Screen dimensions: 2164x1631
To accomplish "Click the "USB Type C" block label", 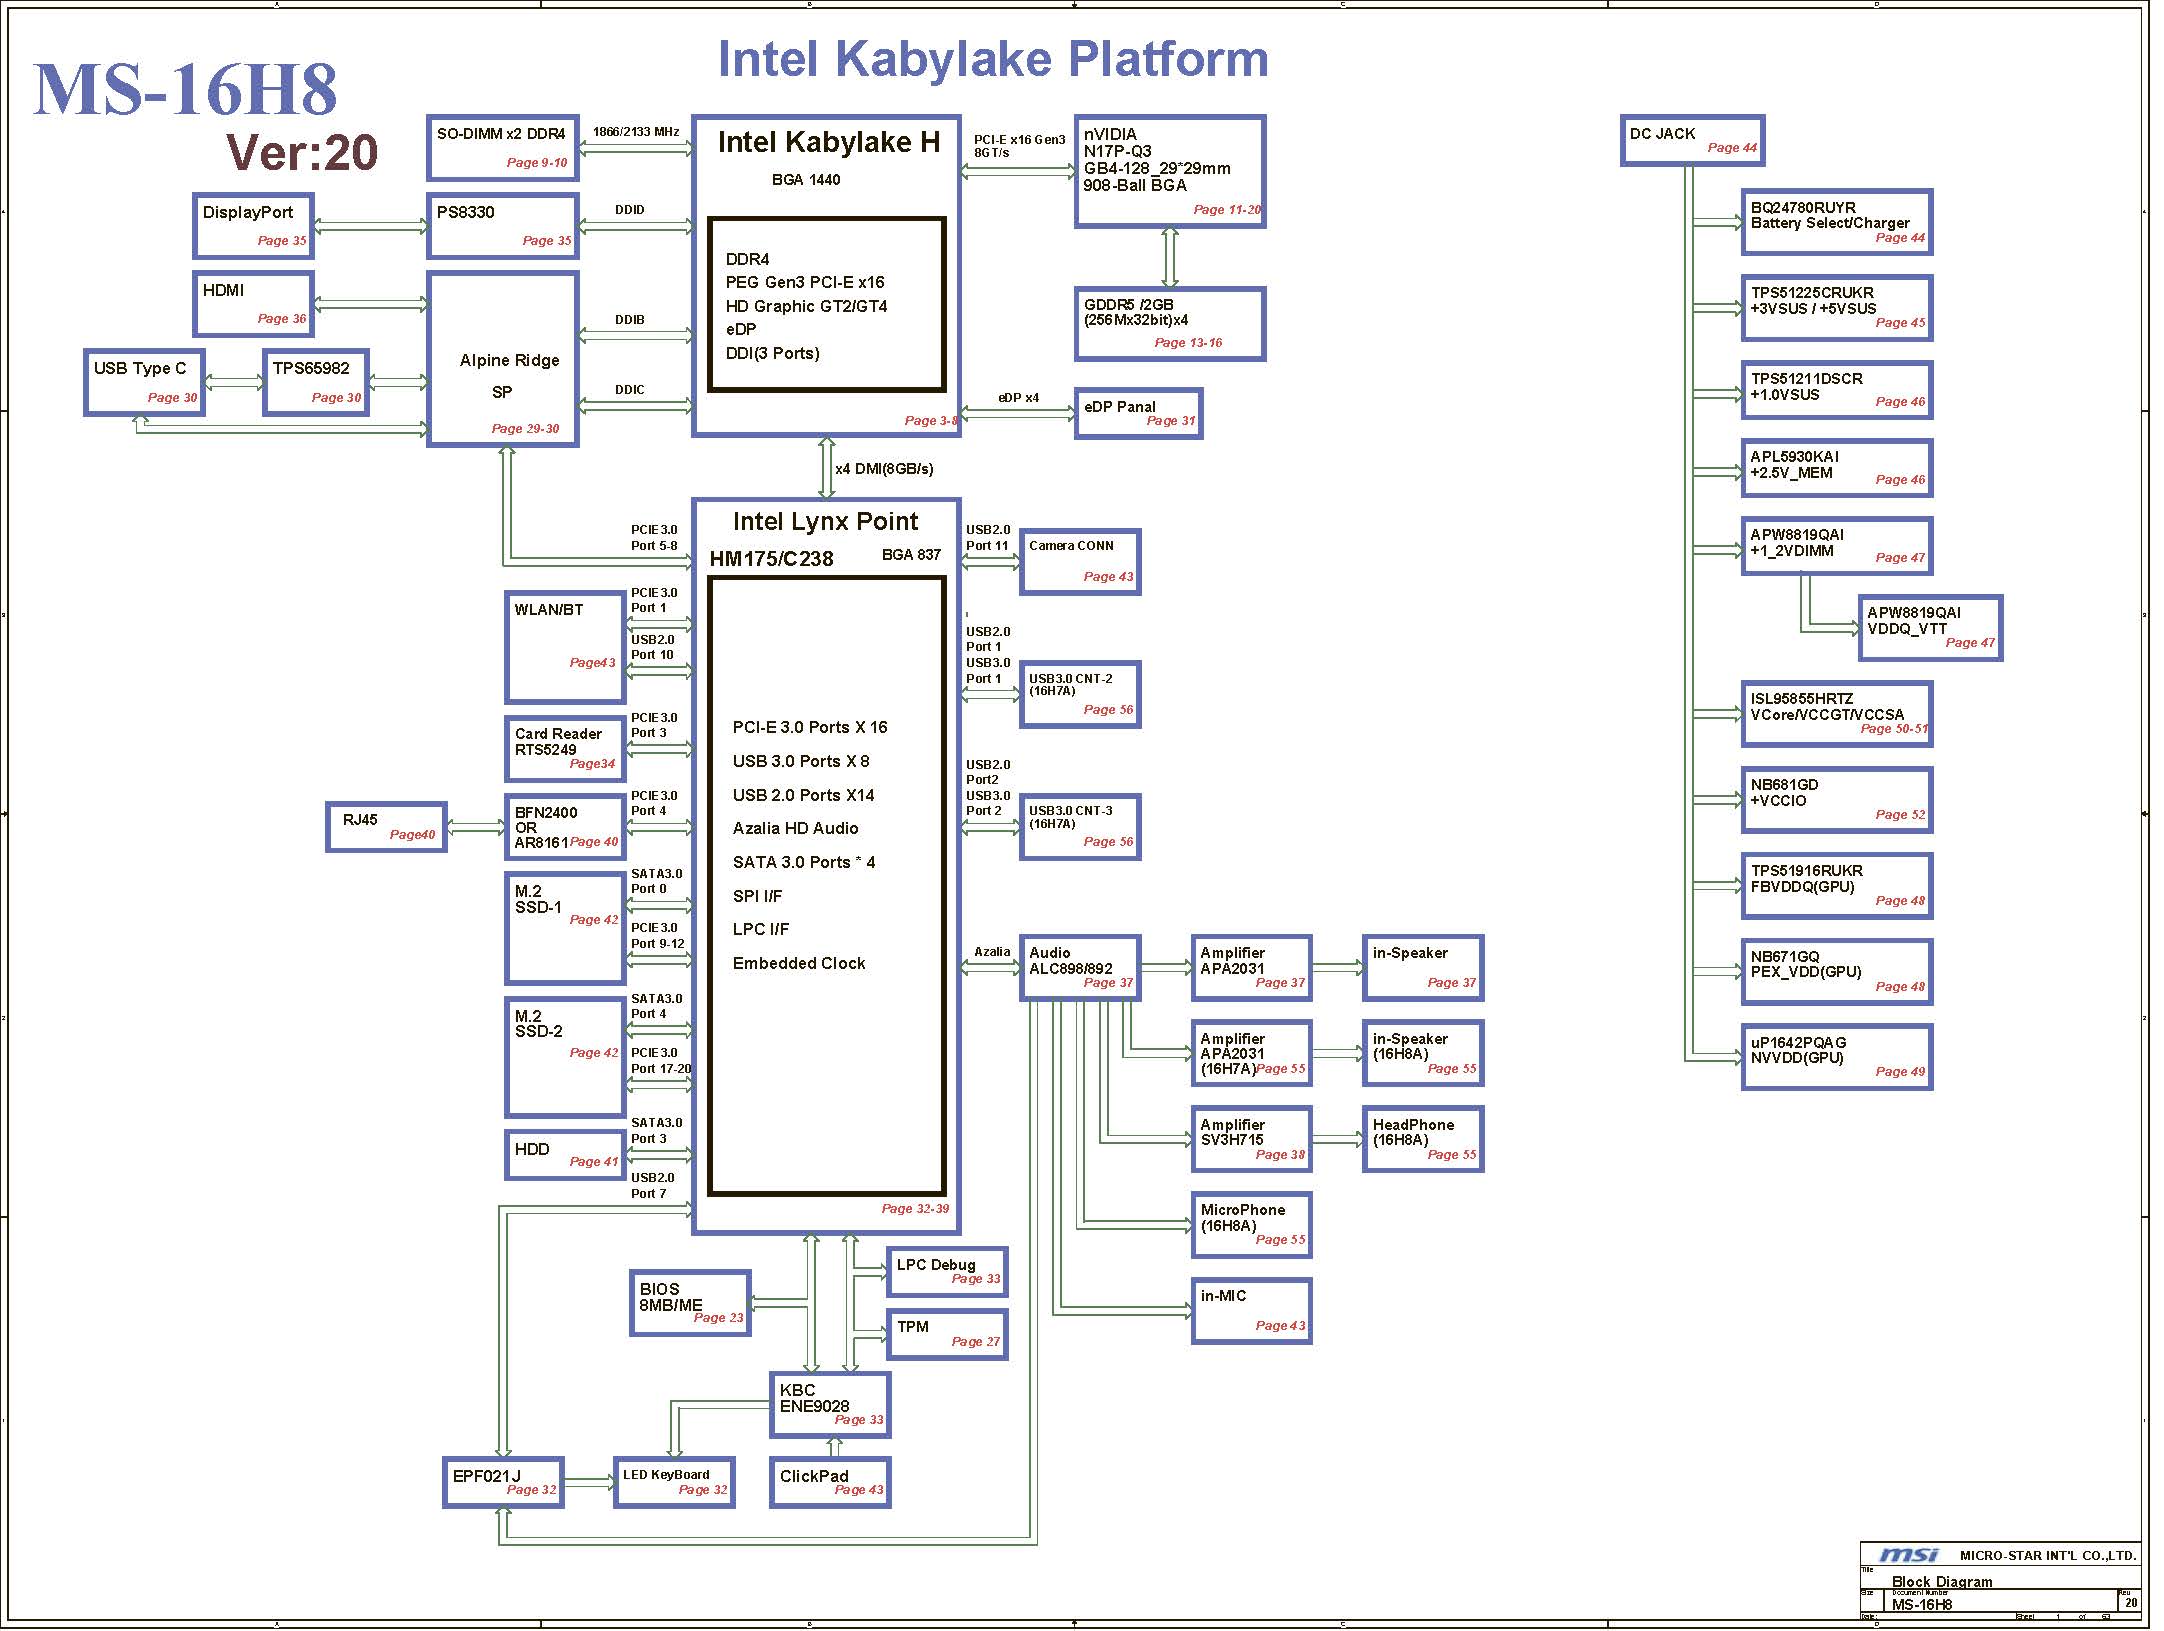I will coord(140,368).
